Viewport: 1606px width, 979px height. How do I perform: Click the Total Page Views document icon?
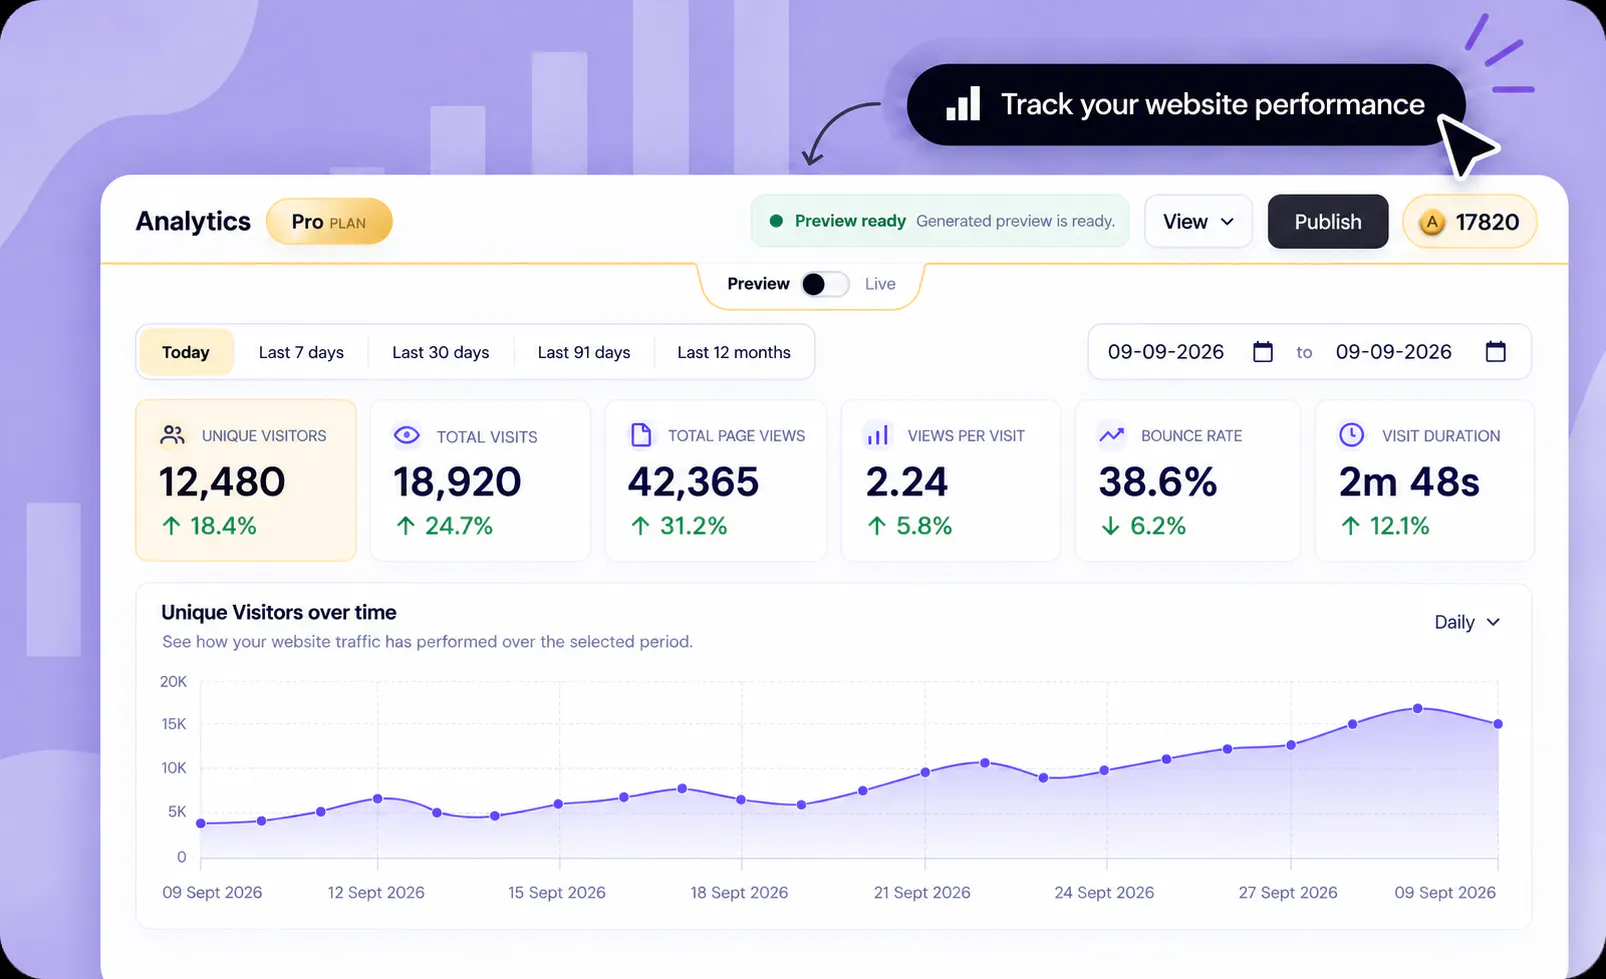[x=641, y=435]
